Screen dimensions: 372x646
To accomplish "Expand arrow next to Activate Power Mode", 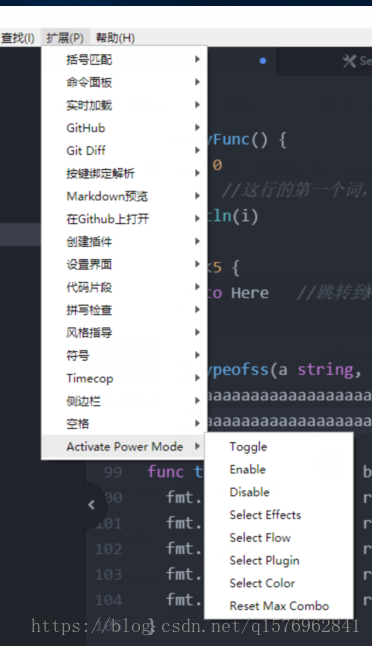I will 197,446.
